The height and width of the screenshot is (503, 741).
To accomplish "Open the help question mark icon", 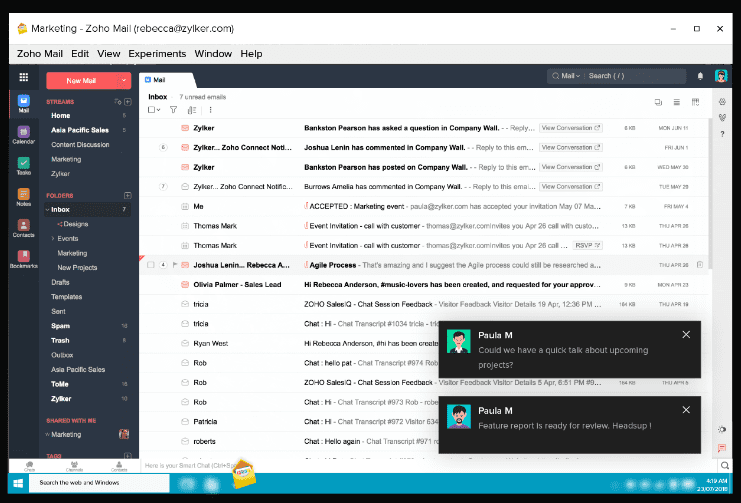I will (722, 134).
